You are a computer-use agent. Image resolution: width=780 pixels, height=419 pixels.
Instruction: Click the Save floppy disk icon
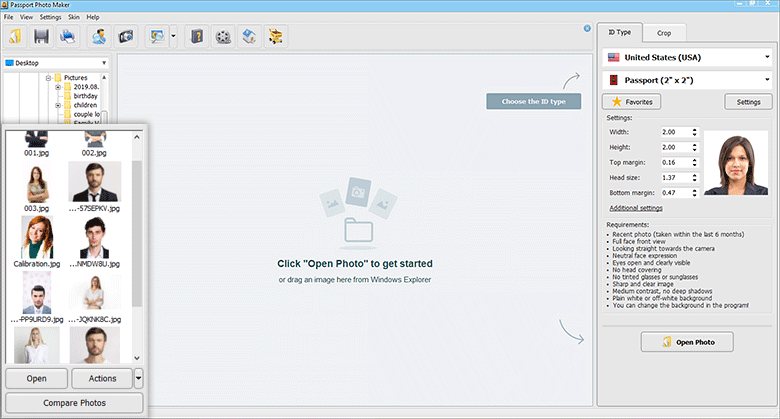[41, 36]
